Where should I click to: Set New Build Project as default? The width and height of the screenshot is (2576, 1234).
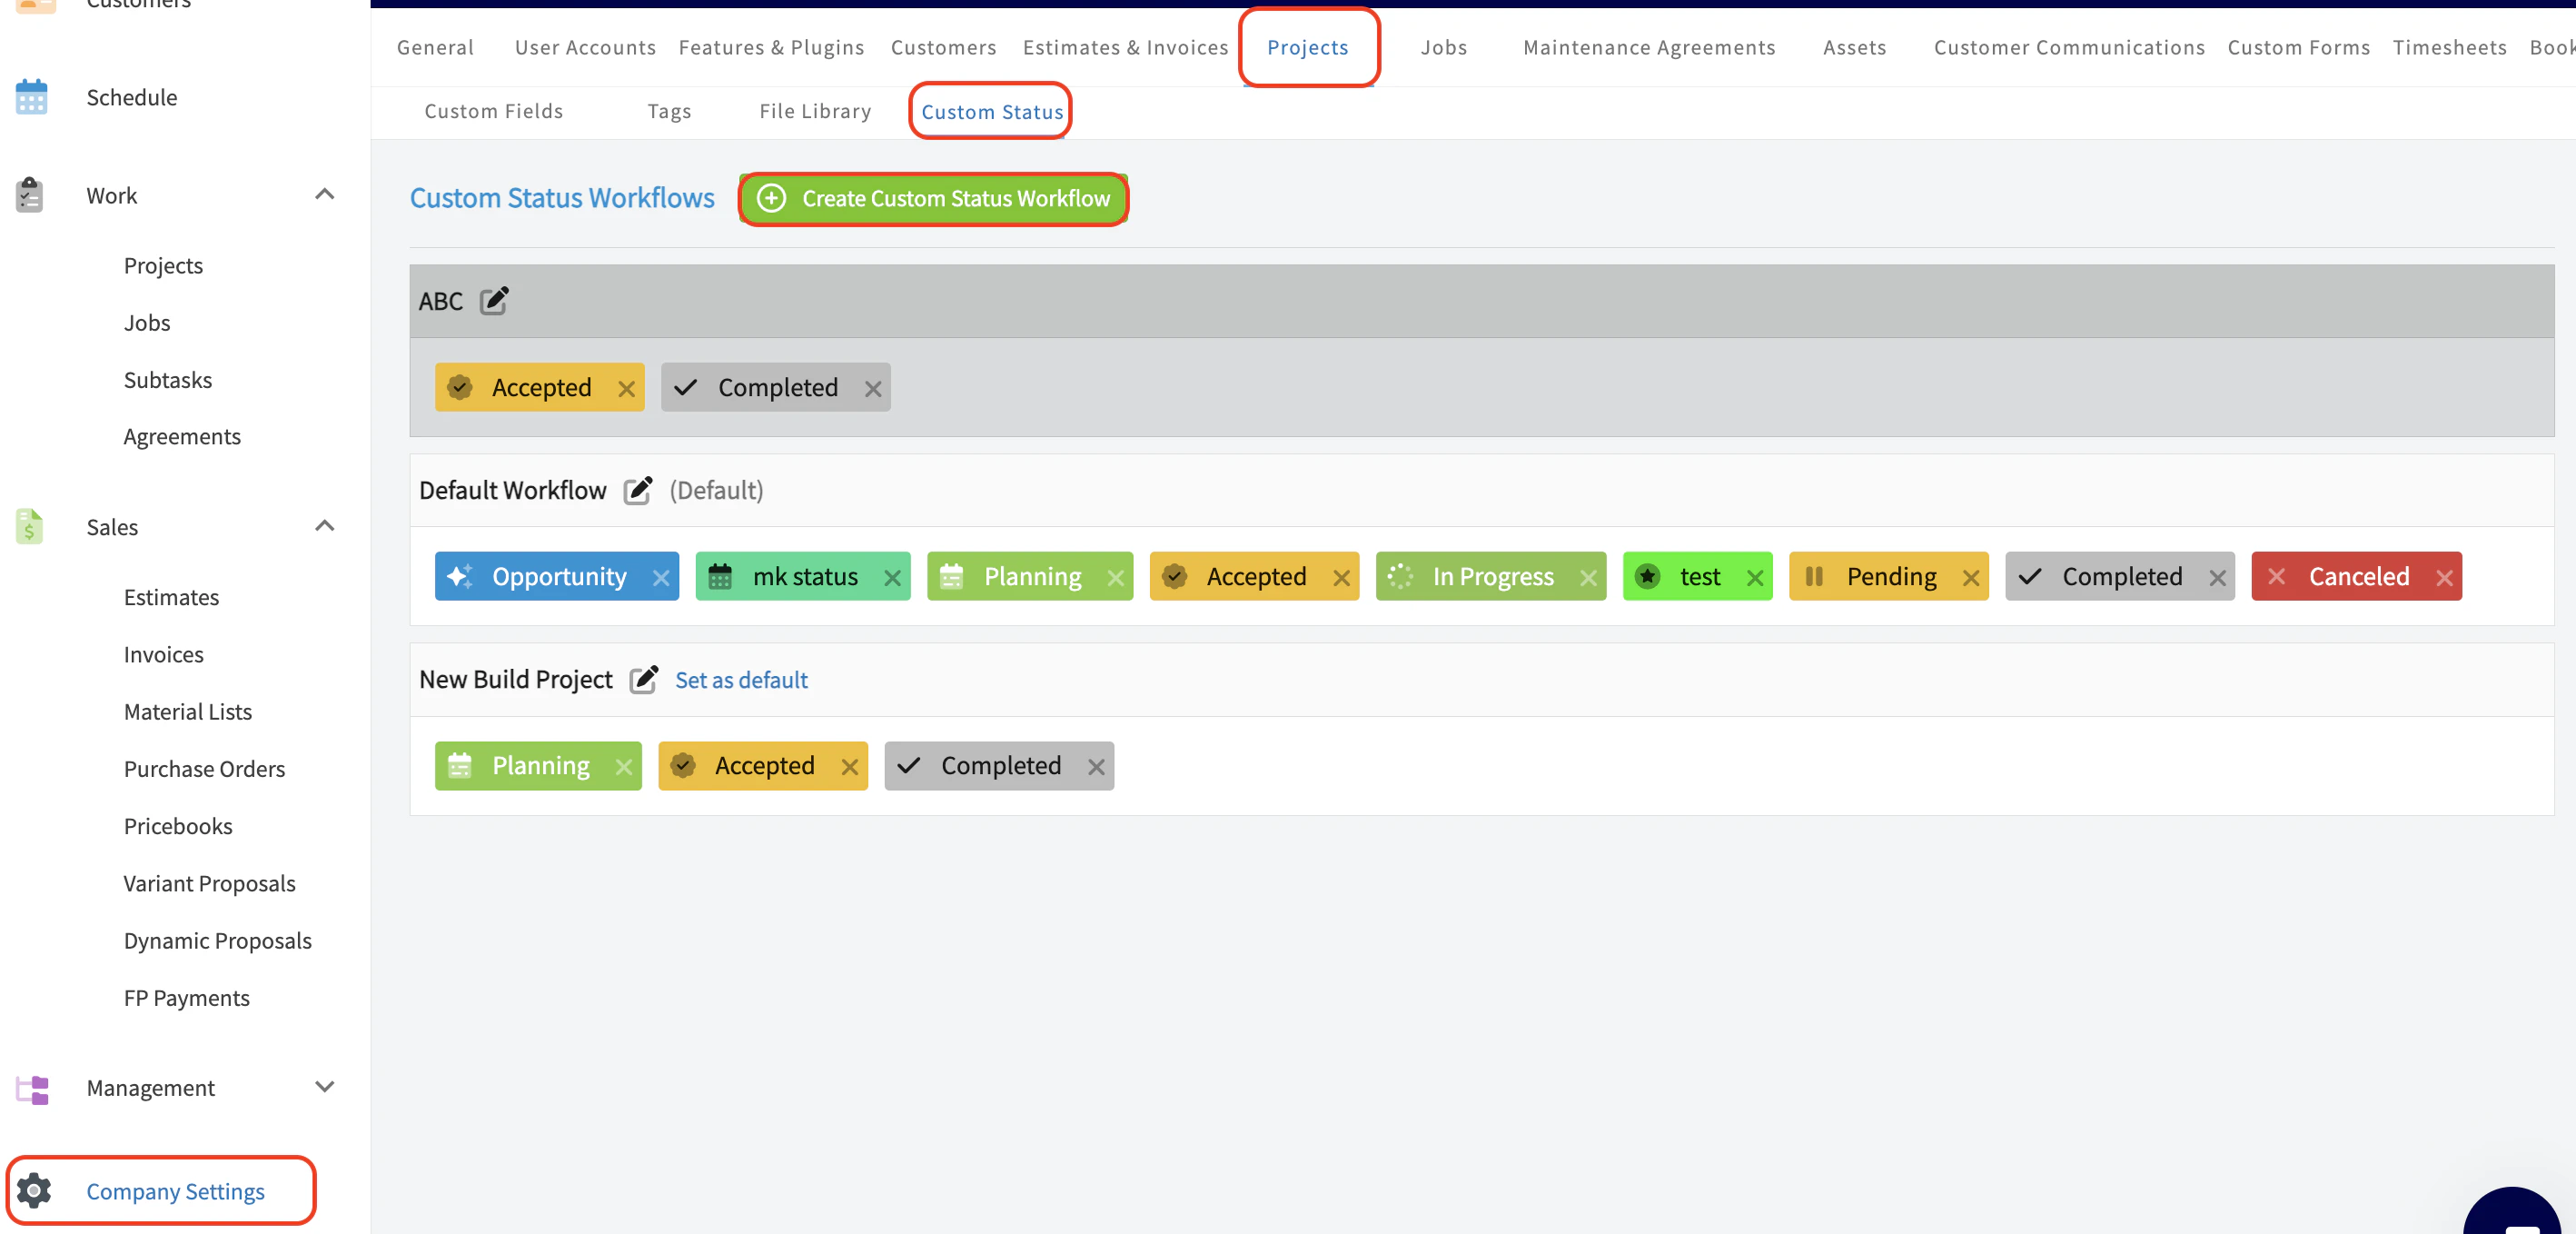[741, 679]
